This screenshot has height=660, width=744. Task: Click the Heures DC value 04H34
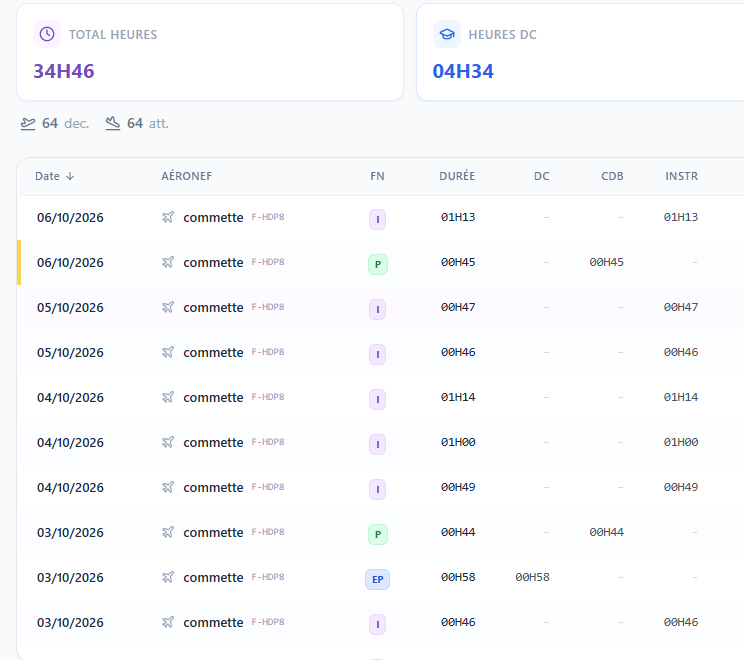pyautogui.click(x=463, y=71)
